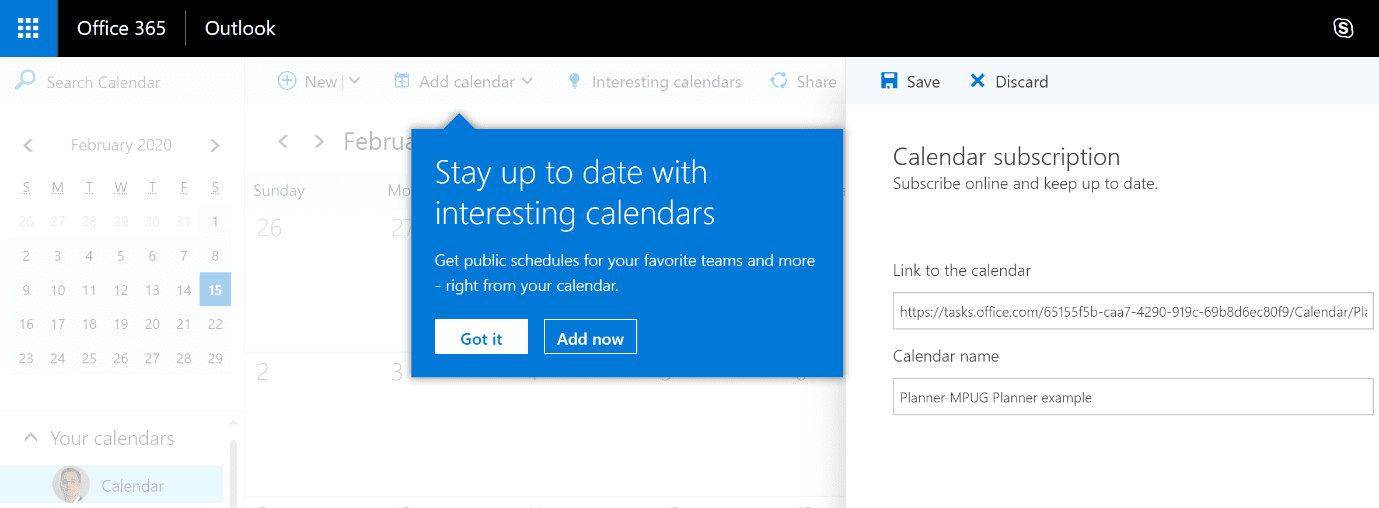The image size is (1379, 508).
Task: Go to previous month in mini calendar
Action: coord(28,145)
